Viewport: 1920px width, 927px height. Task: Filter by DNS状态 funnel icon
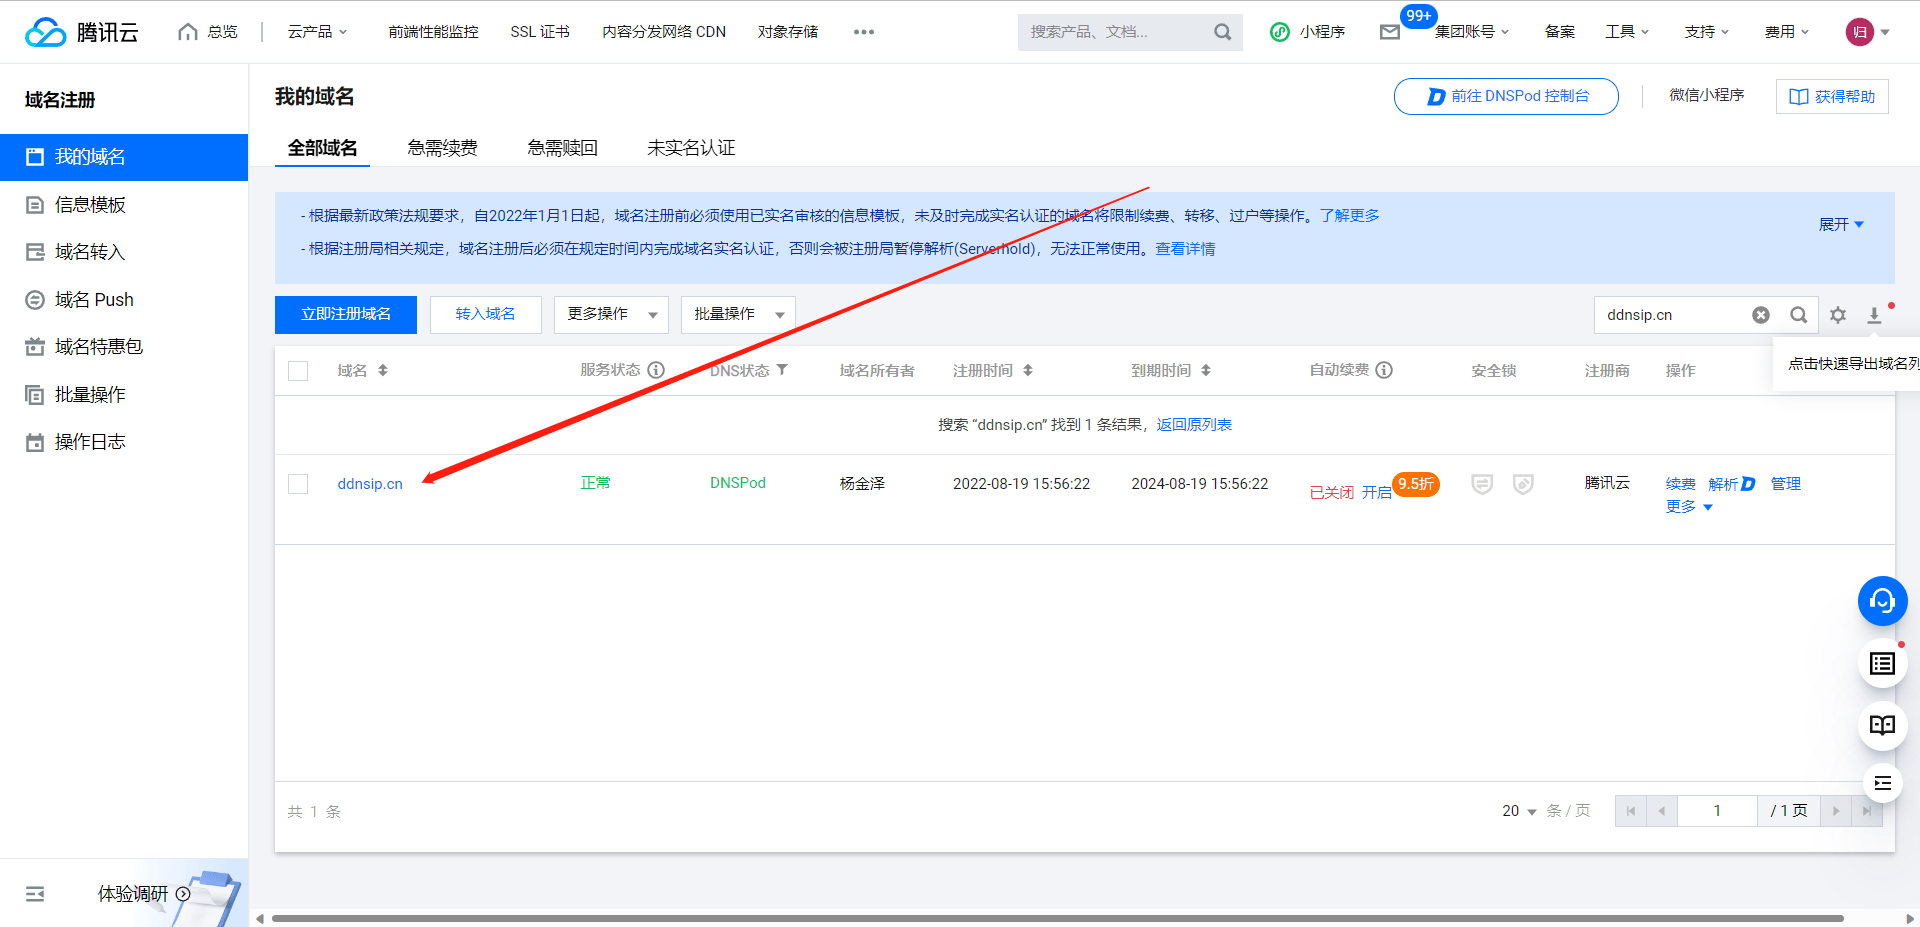pyautogui.click(x=782, y=370)
